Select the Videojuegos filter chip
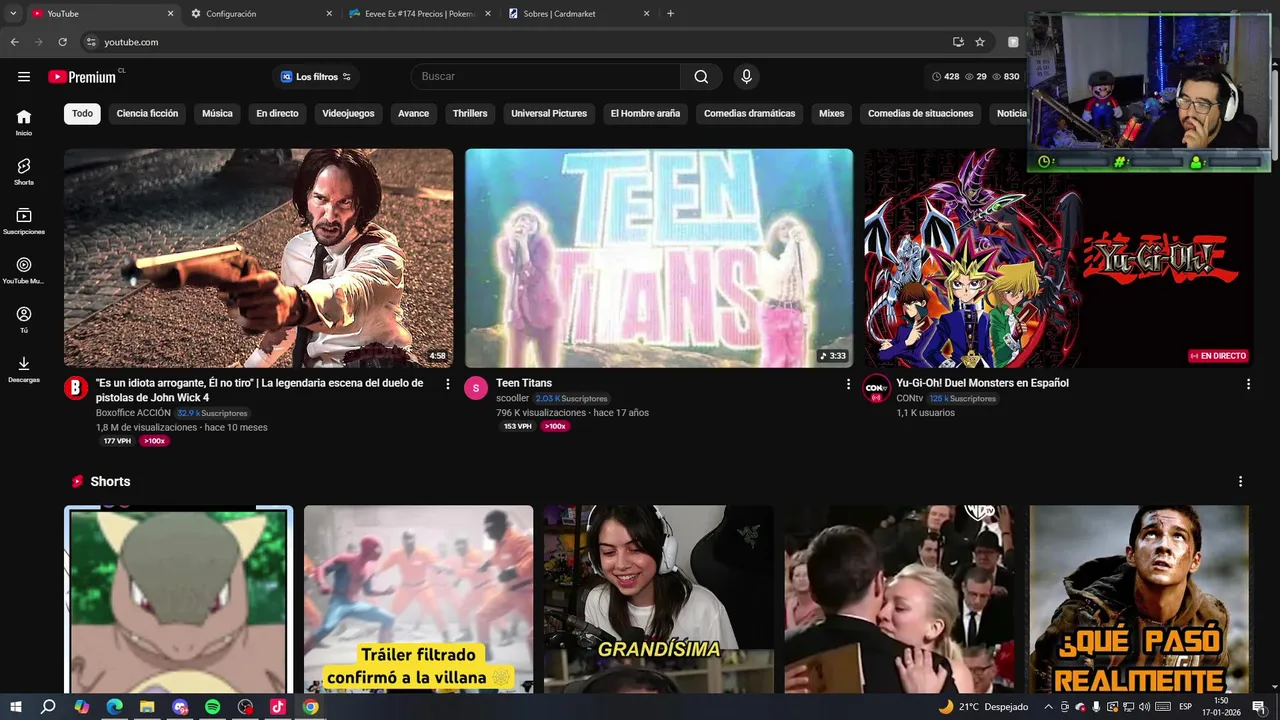This screenshot has width=1280, height=720. (348, 113)
